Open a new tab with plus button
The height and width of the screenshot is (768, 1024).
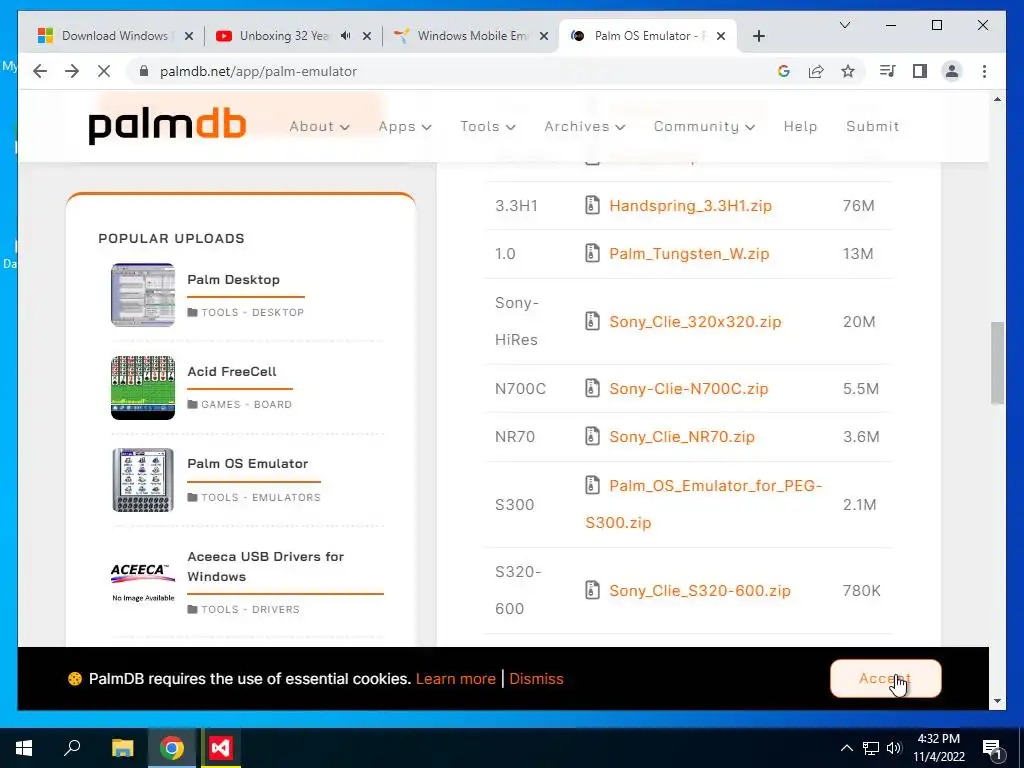point(758,36)
